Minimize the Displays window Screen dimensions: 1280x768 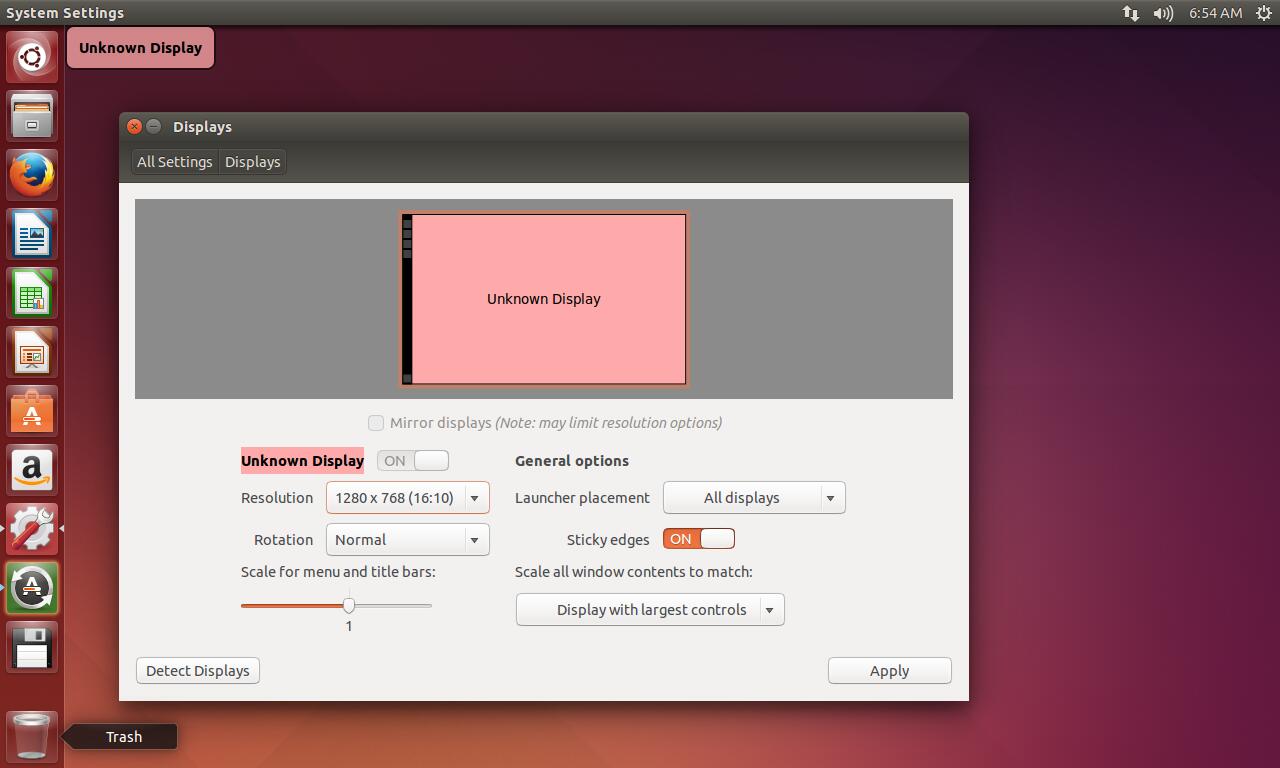pos(154,126)
